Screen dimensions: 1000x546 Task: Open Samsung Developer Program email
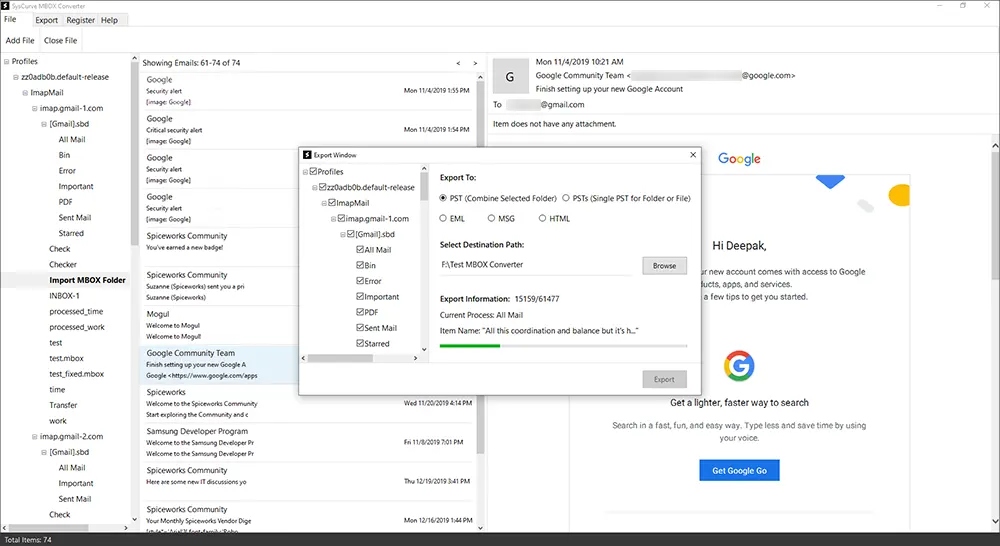click(308, 442)
